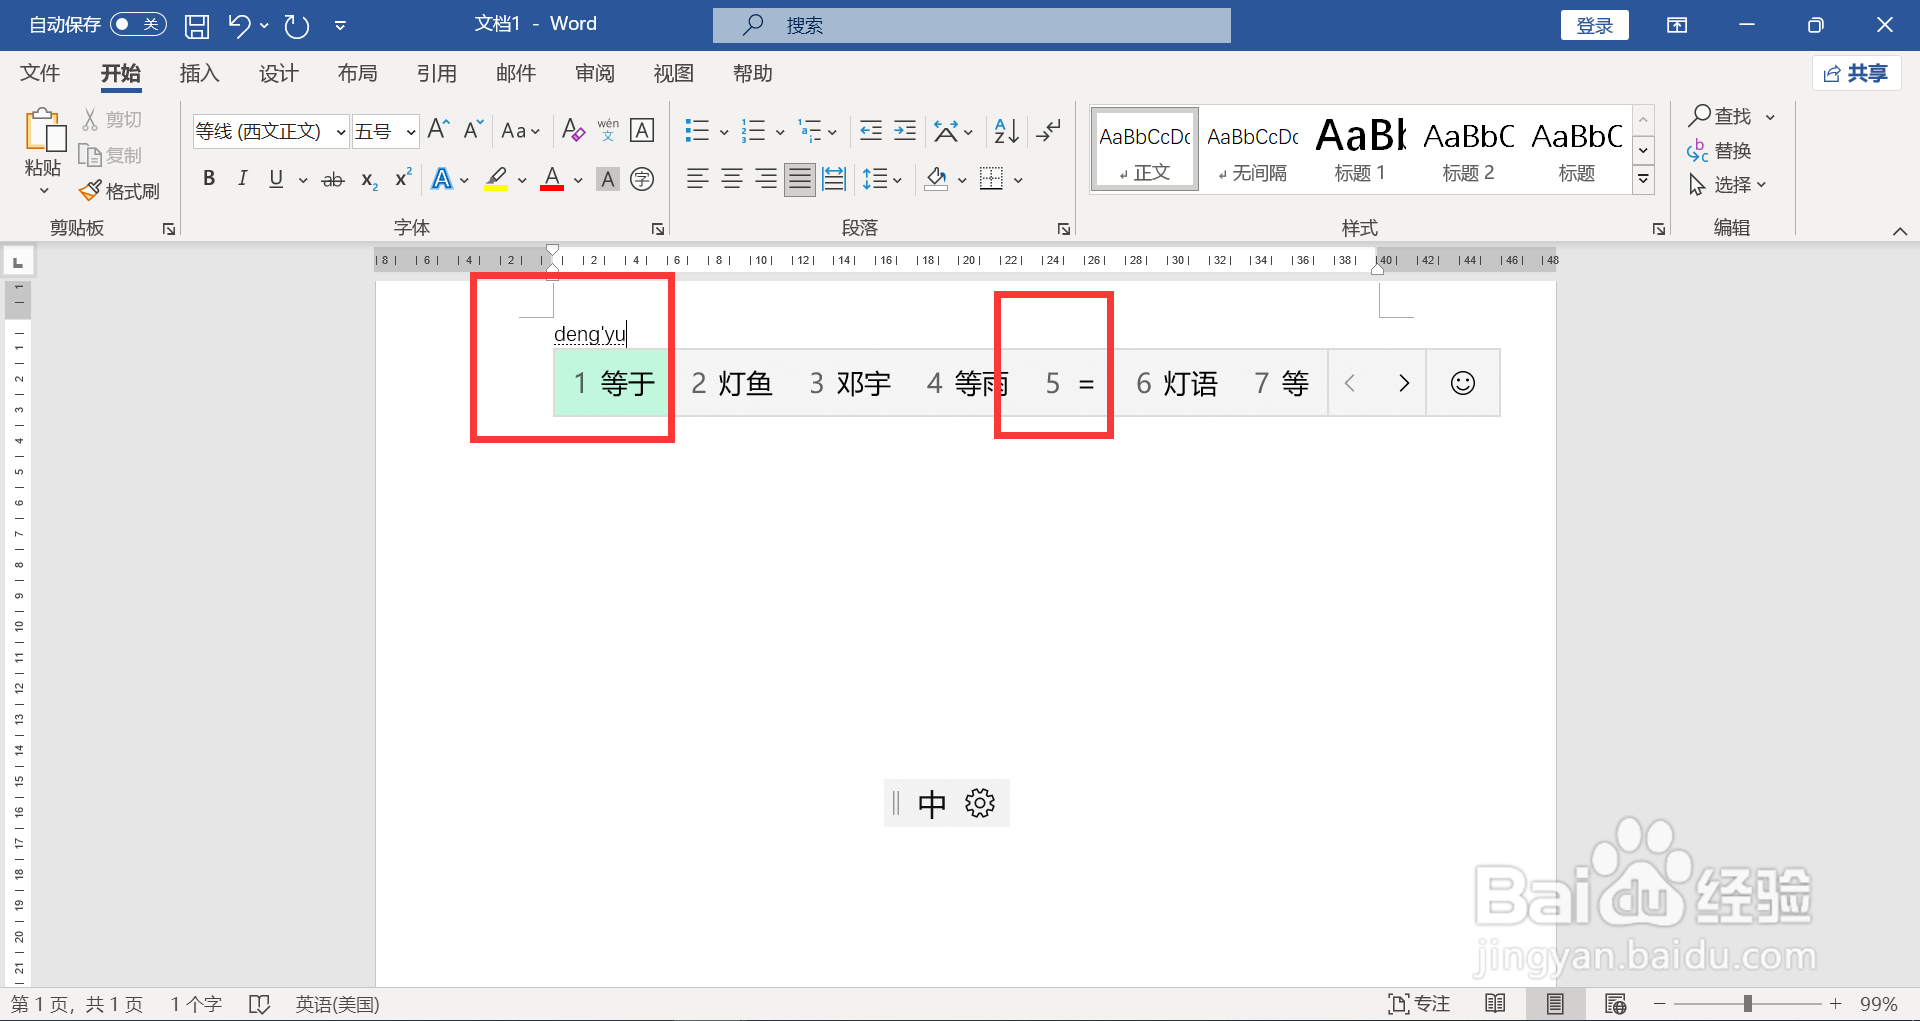Image resolution: width=1920 pixels, height=1021 pixels.
Task: Open the font name dropdown
Action: click(x=340, y=131)
